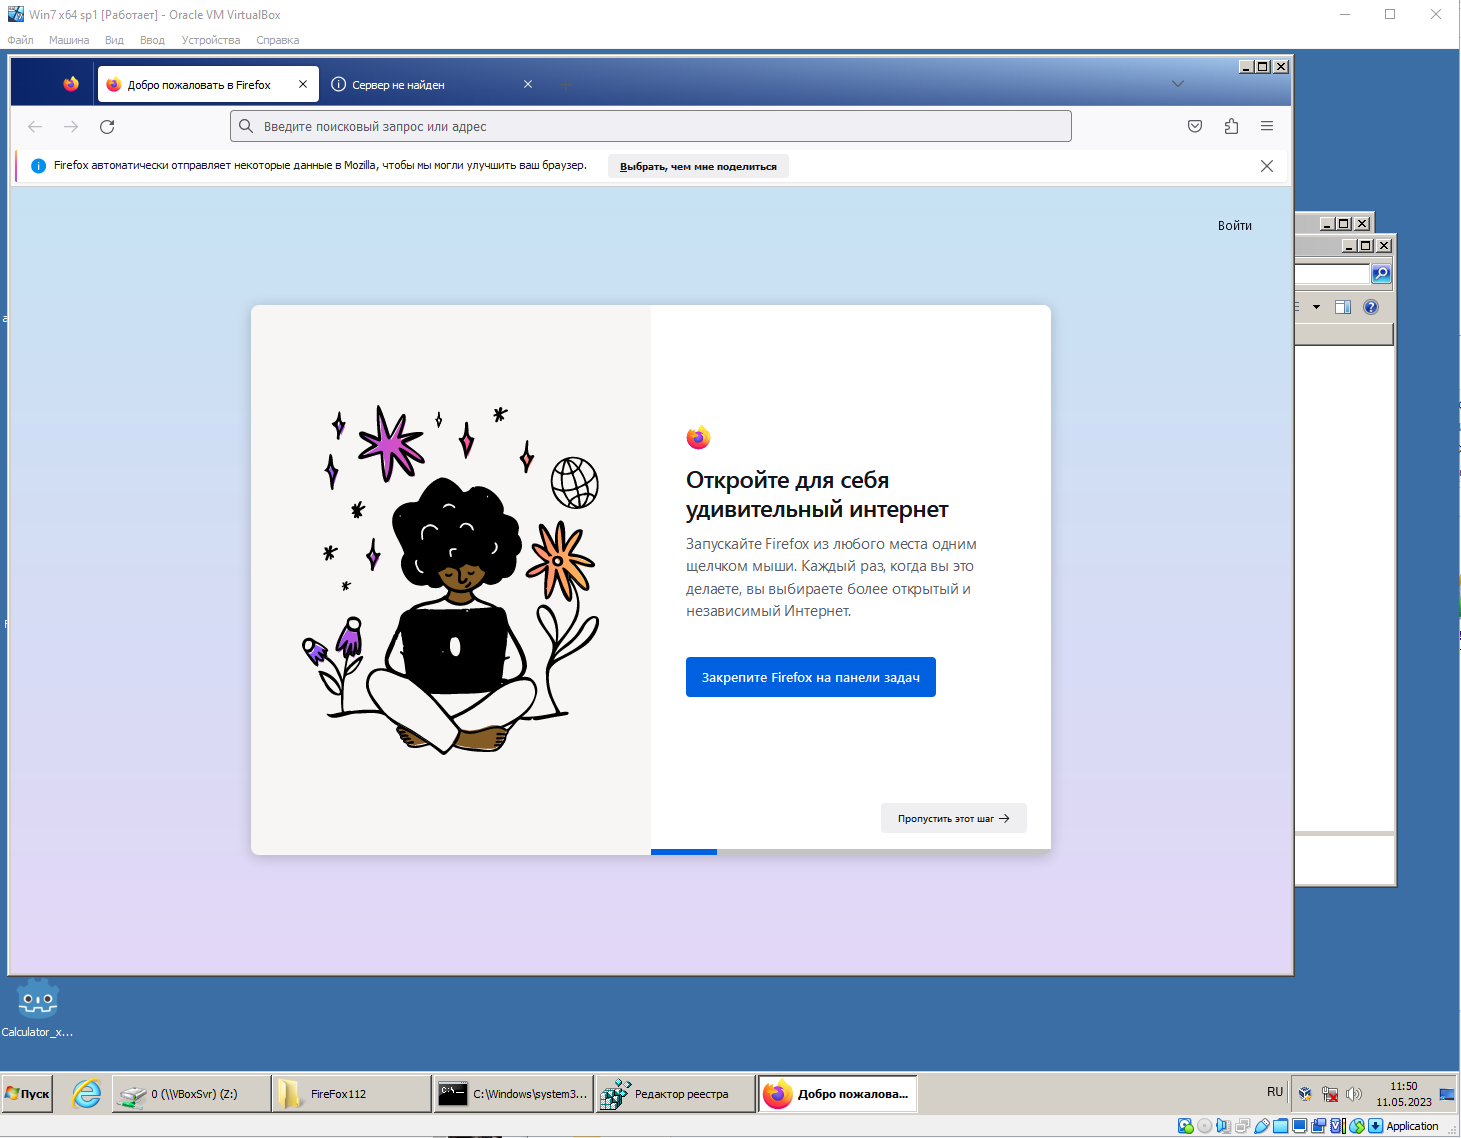Viewport: 1461px width, 1138px height.
Task: Click the VirtualBox hard disk status icon
Action: (x=1186, y=1126)
